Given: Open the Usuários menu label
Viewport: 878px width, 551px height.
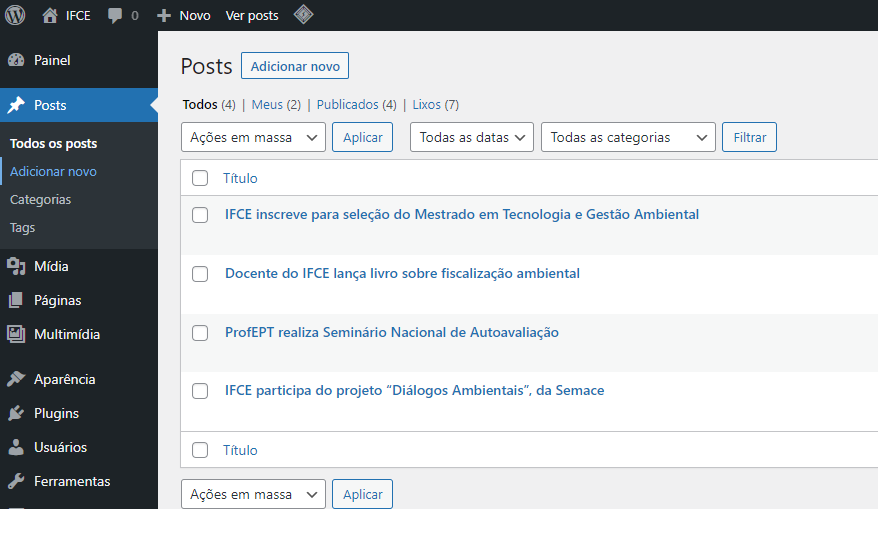Looking at the screenshot, I should pos(60,447).
